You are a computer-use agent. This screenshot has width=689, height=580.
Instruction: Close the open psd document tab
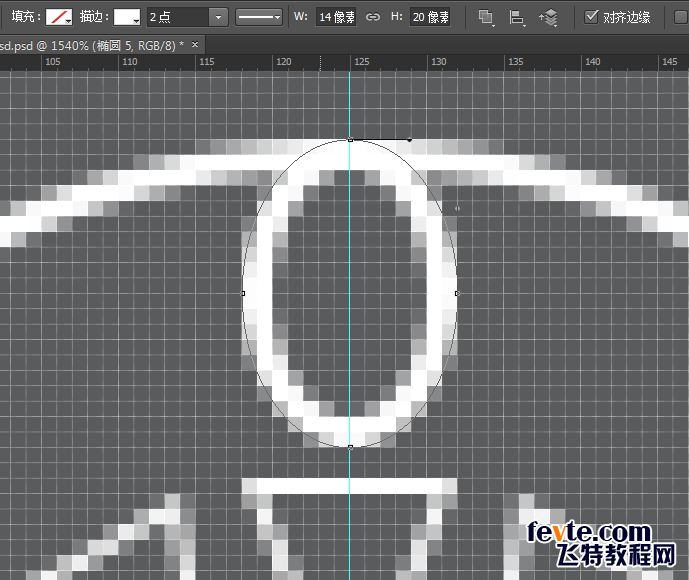click(195, 45)
